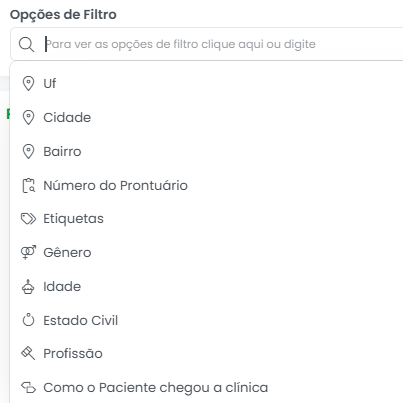This screenshot has height=403, width=403.
Task: Select Gênero in the dropdown list
Action: tap(207, 253)
